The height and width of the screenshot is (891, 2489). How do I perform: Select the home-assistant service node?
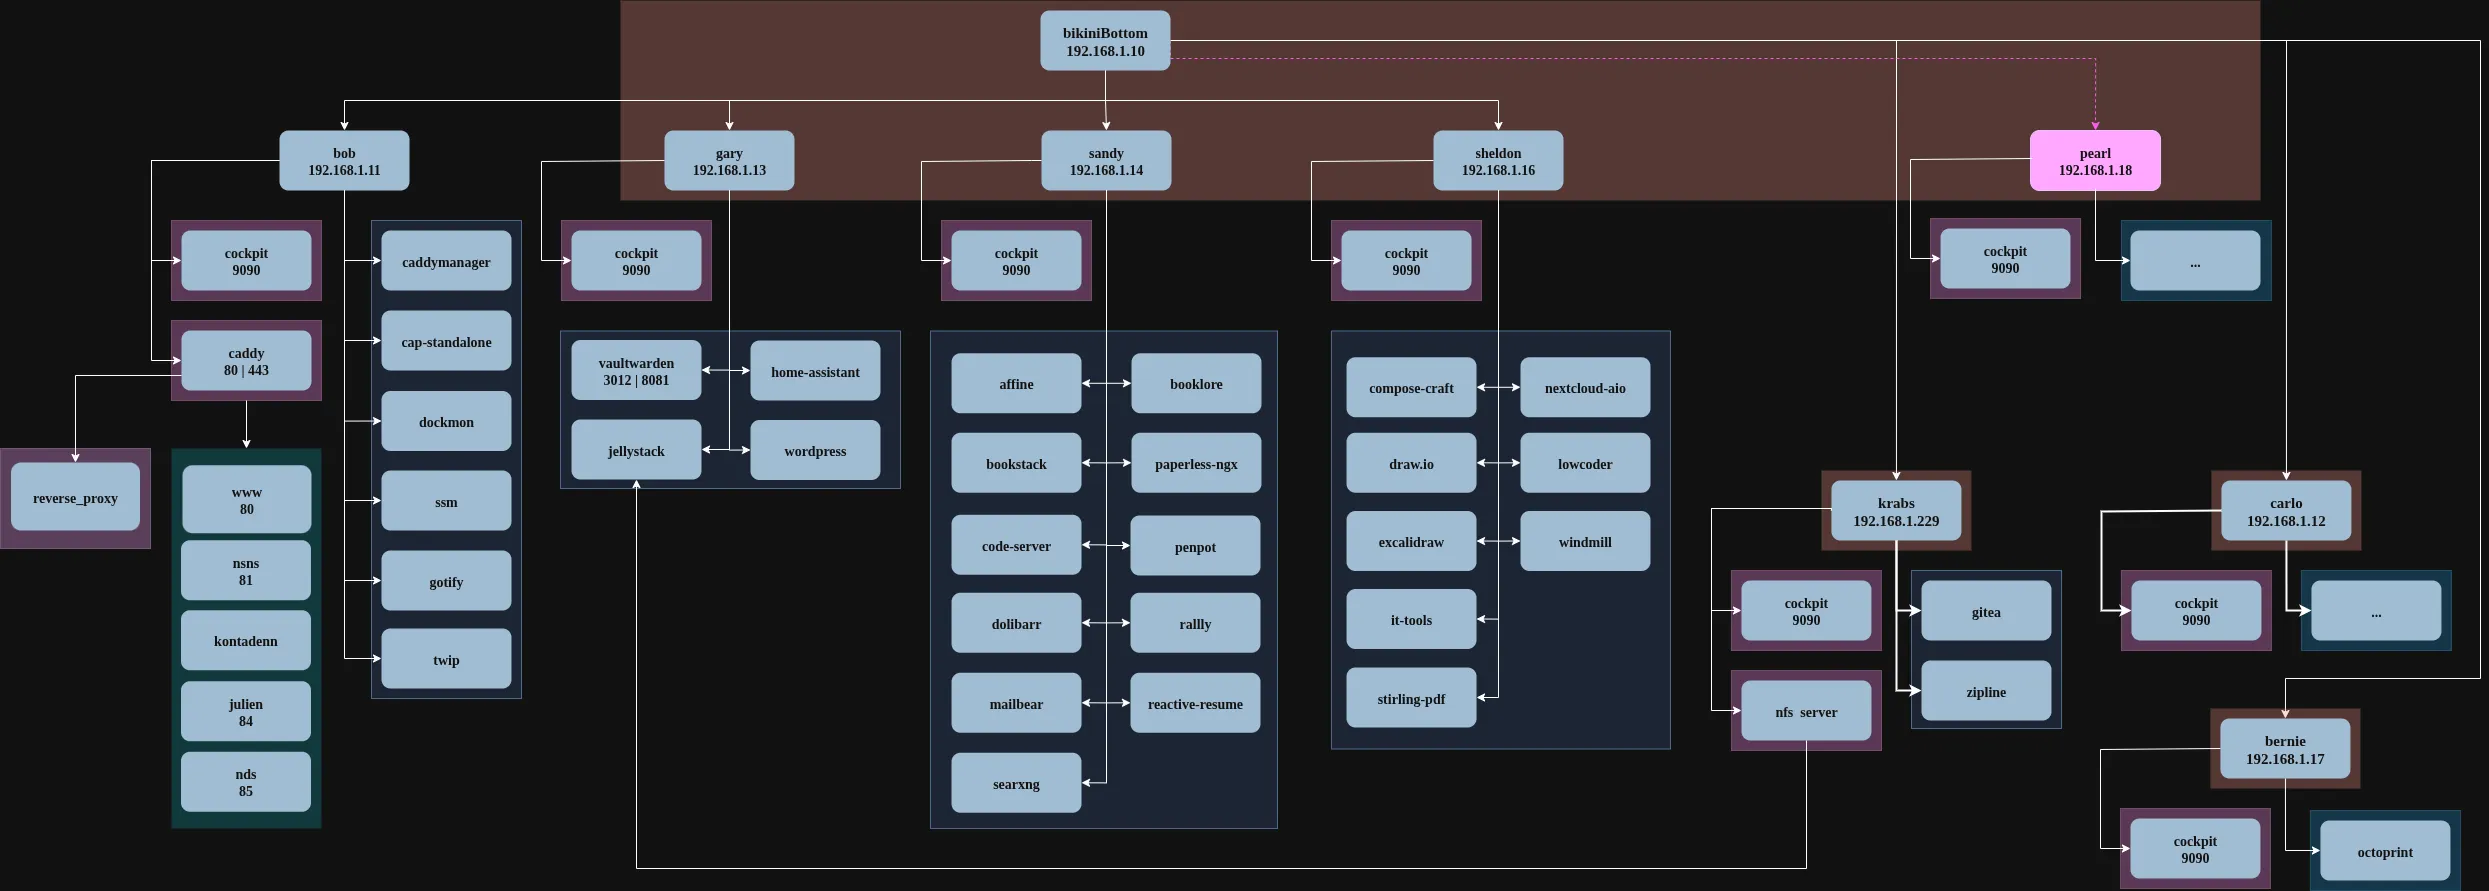[815, 371]
